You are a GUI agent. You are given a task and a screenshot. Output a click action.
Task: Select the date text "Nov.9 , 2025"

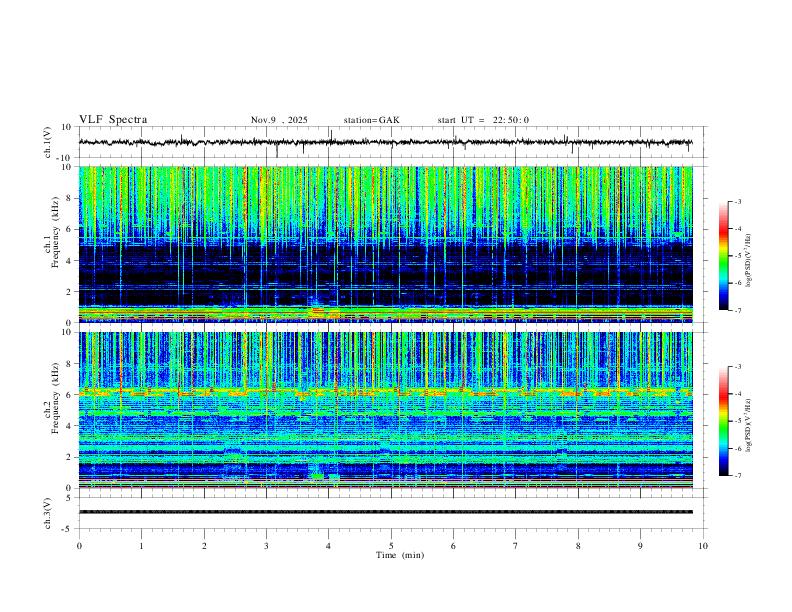(279, 120)
